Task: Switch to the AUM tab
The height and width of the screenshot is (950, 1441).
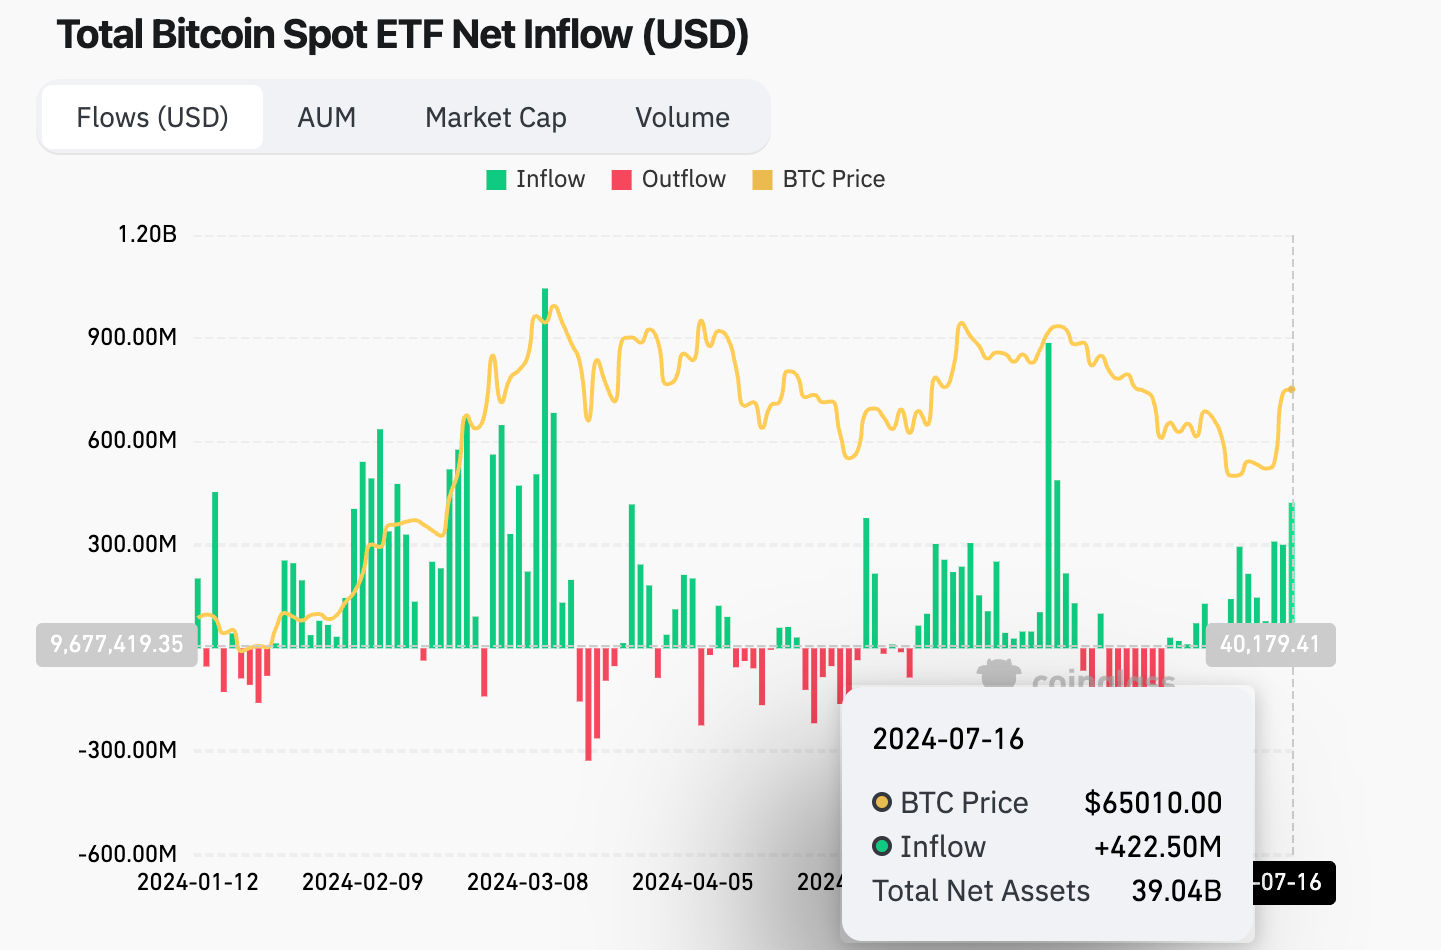Action: (x=325, y=117)
